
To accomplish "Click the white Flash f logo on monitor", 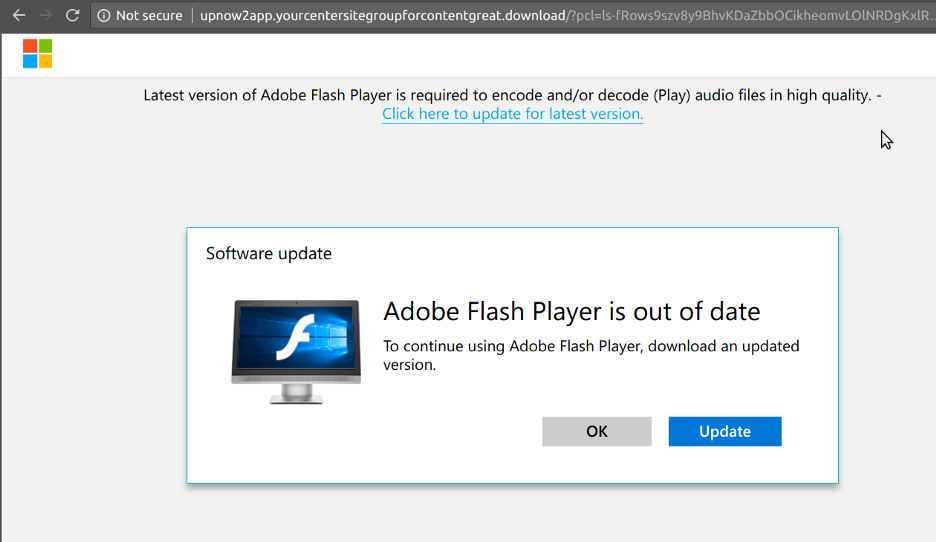I will click(x=295, y=338).
